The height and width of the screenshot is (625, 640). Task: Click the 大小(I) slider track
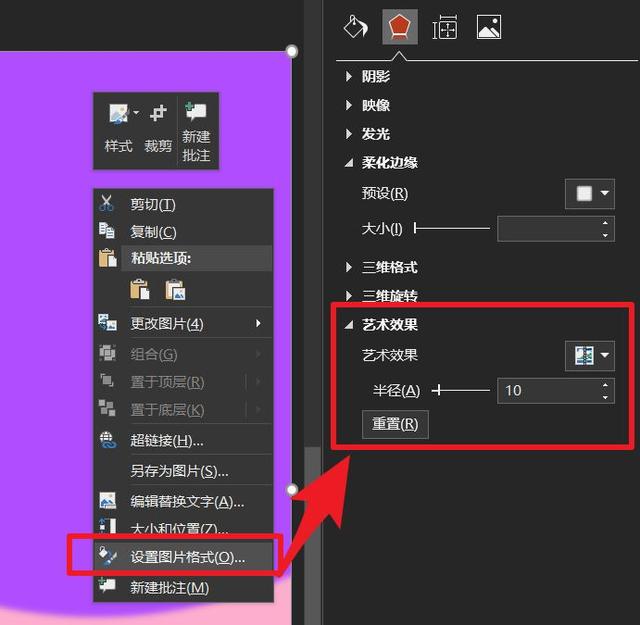(452, 228)
